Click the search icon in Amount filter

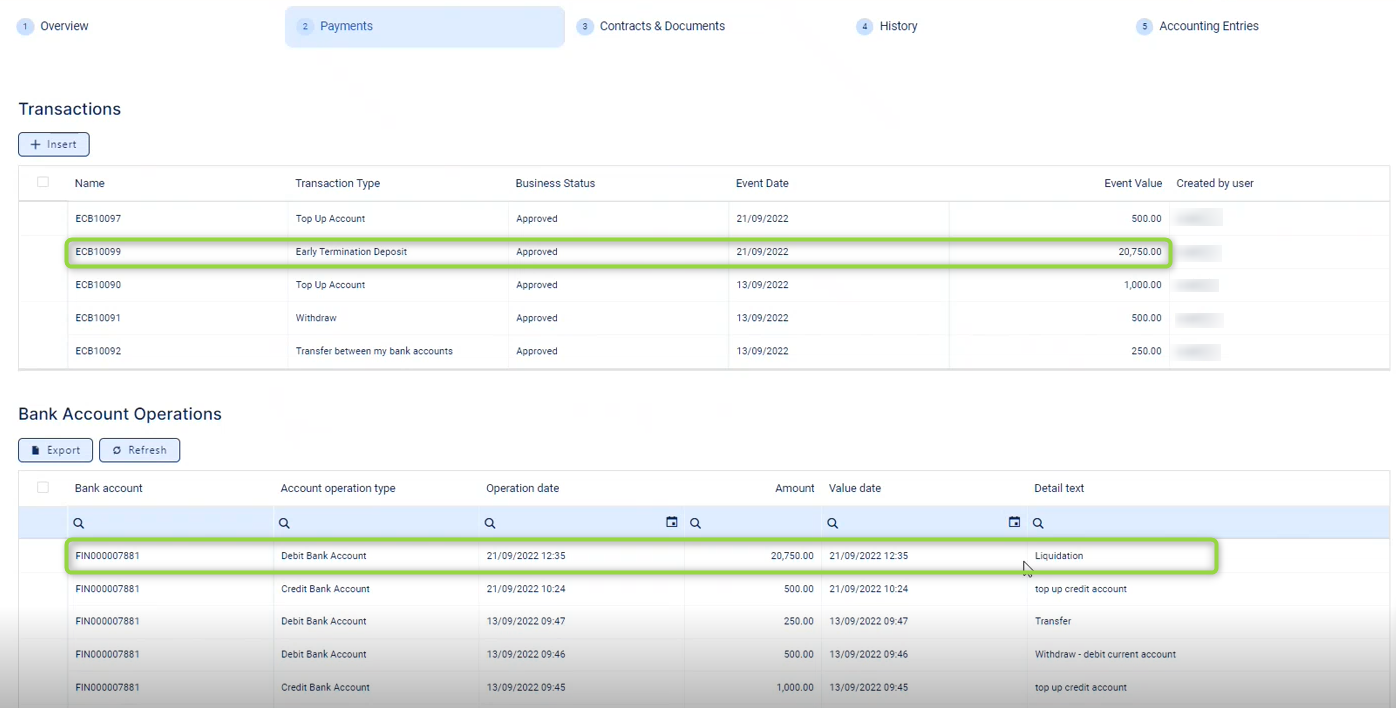click(x=695, y=523)
